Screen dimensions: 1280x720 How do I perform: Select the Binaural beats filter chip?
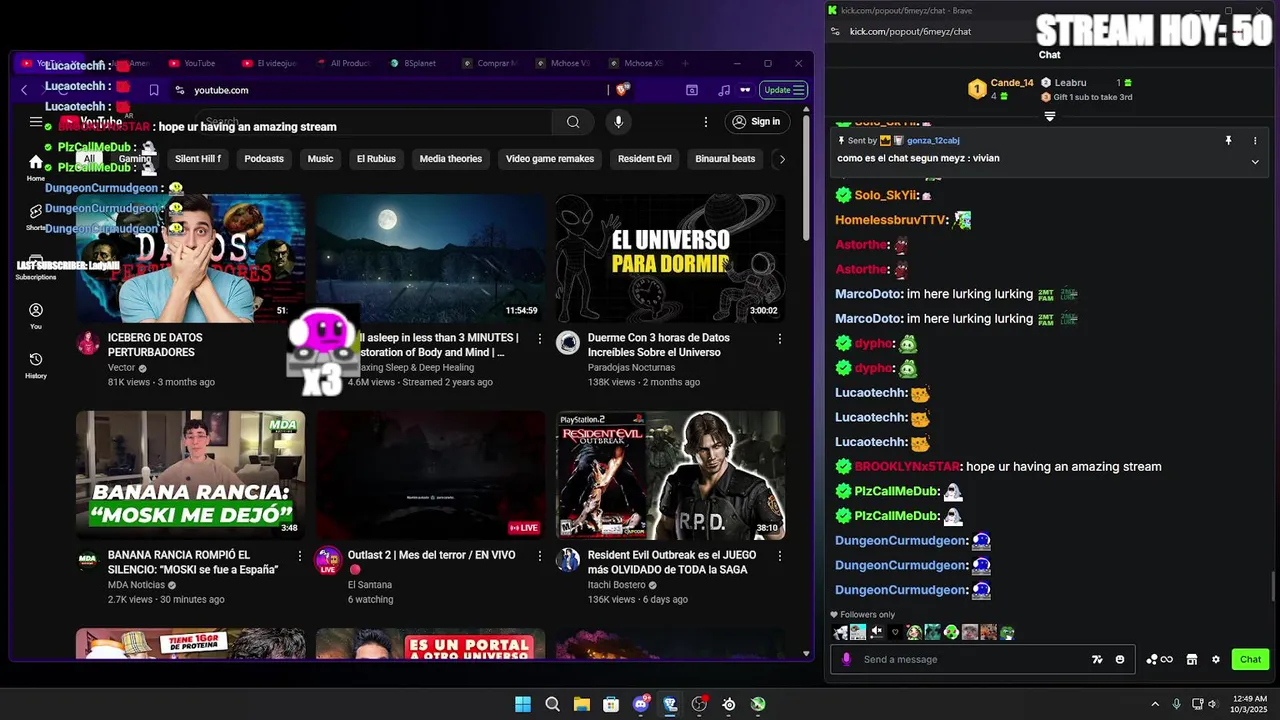point(725,159)
